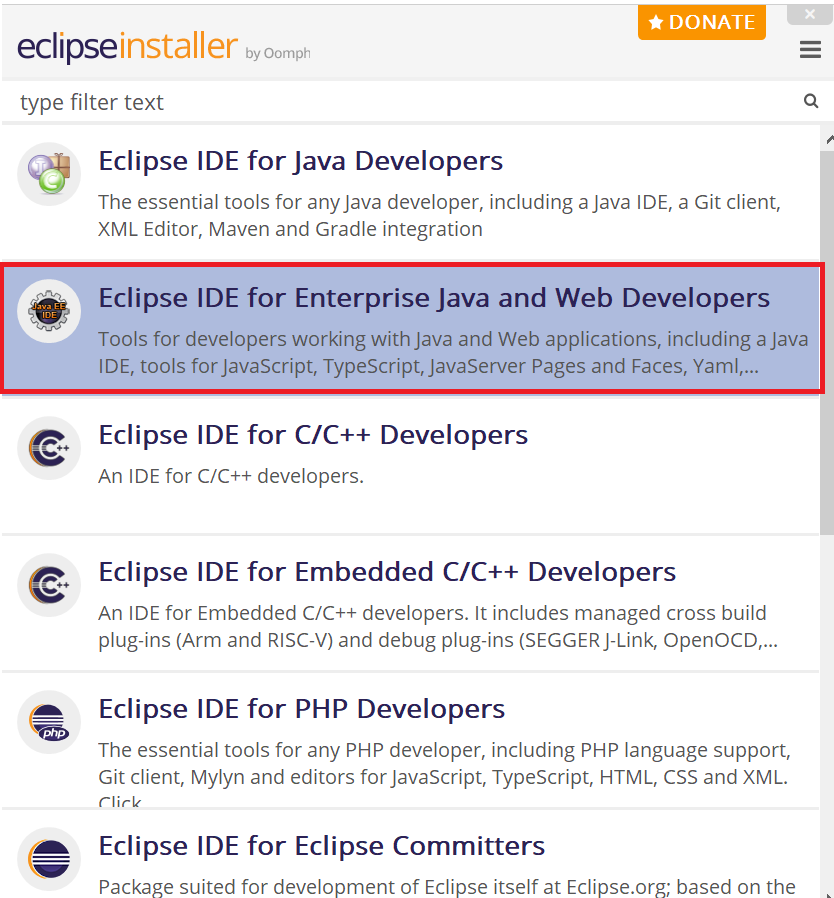
Task: Click the C/C++ Developers package icon
Action: (49, 448)
